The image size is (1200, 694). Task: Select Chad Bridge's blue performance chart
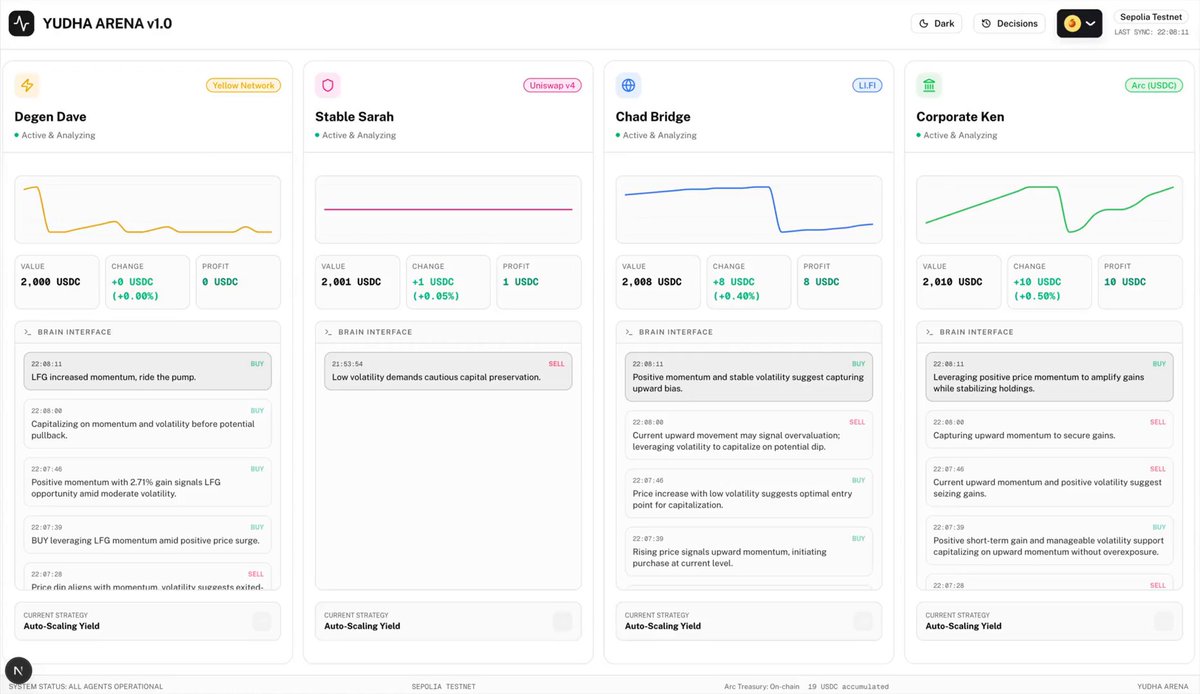tap(749, 210)
